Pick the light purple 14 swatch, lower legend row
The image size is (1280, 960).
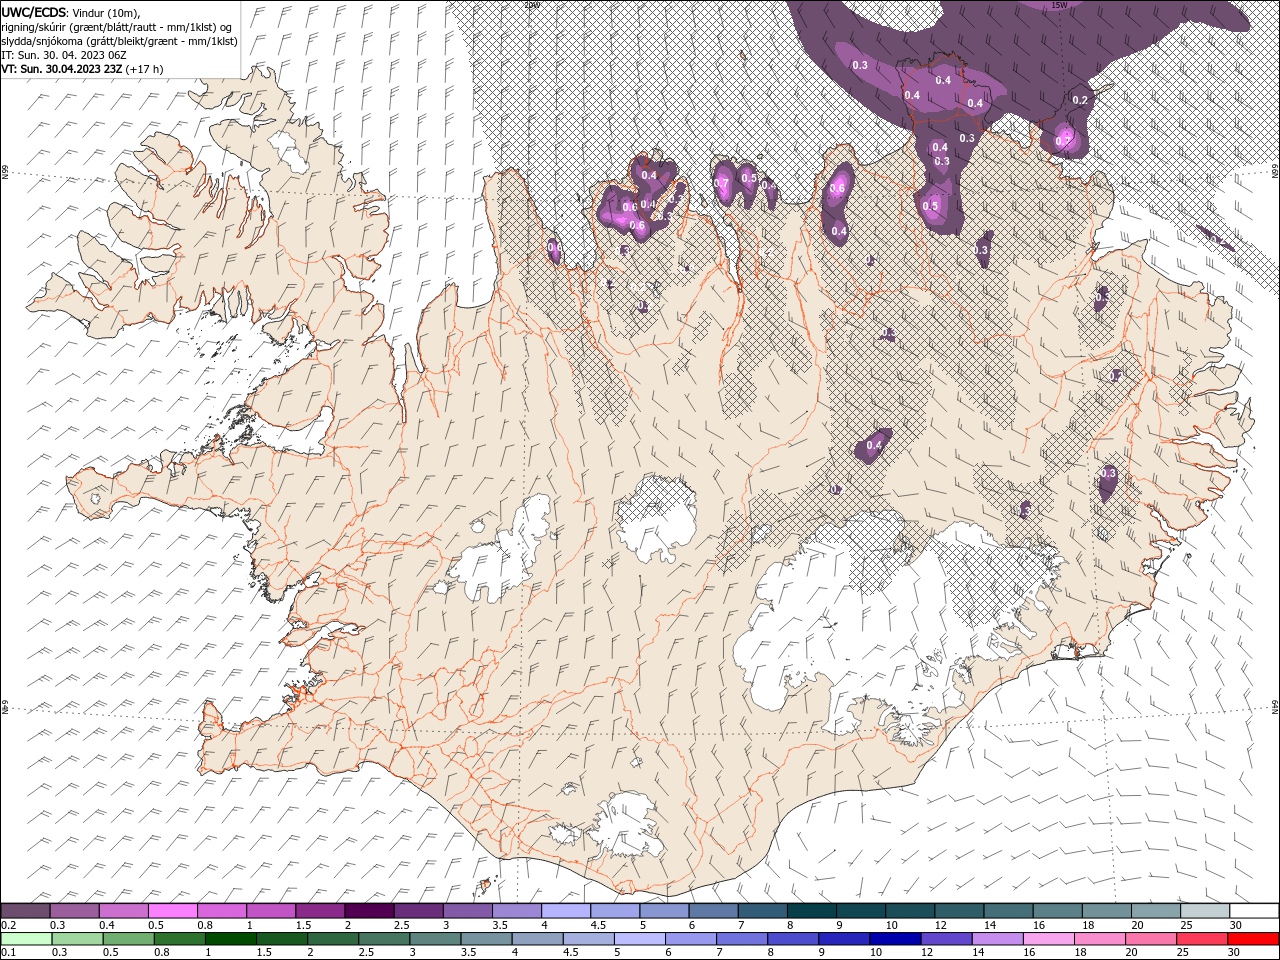point(997,939)
